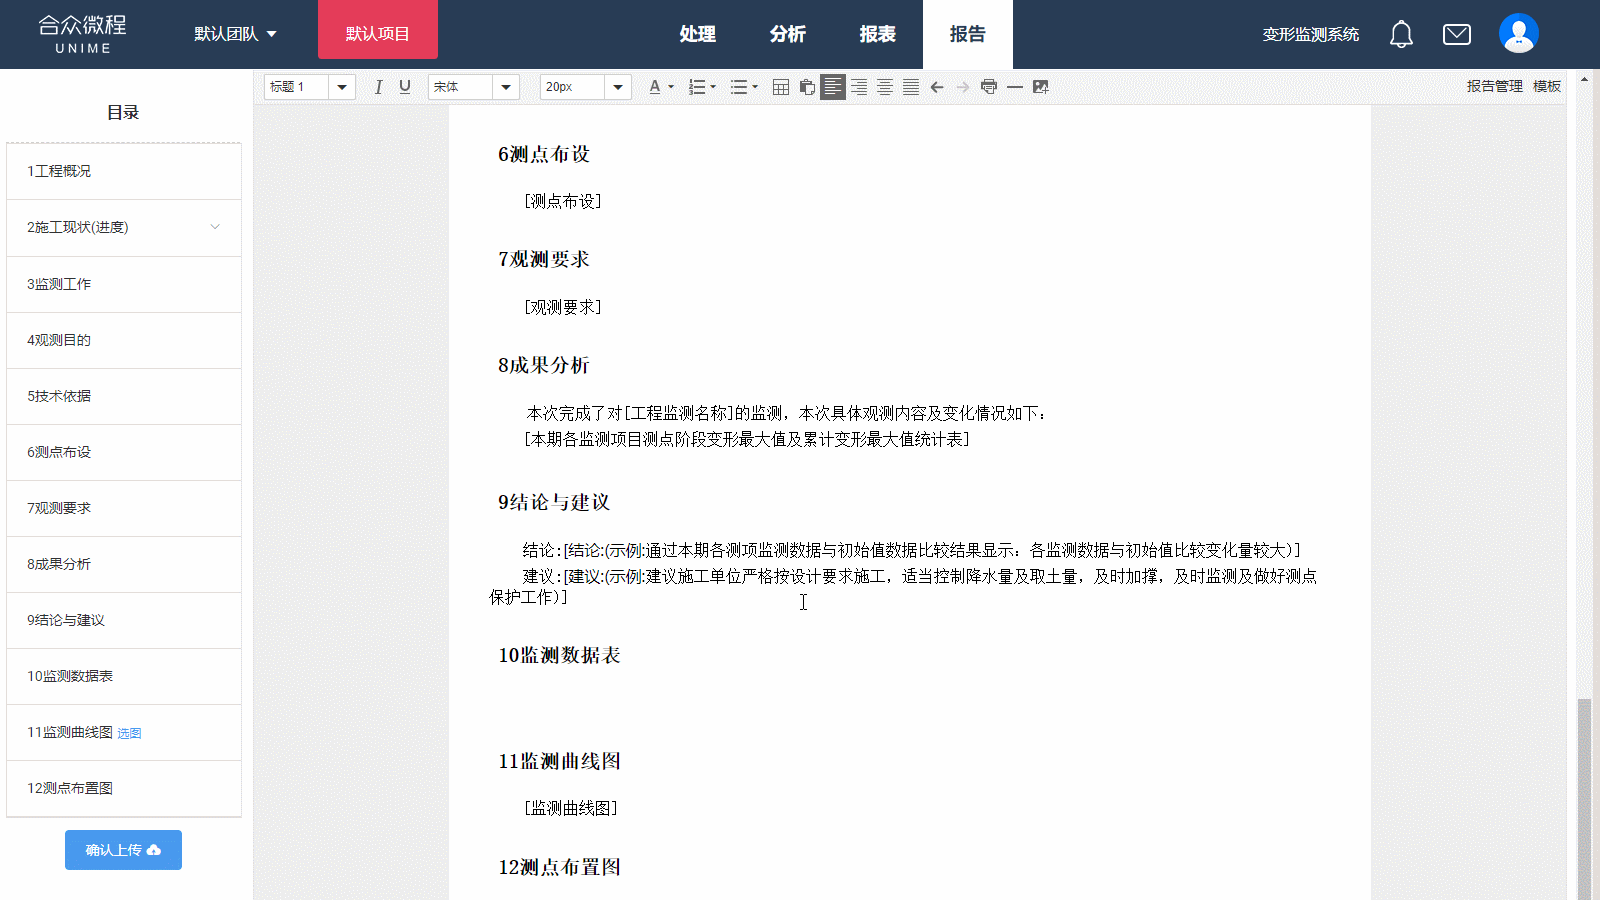Insert a table into the report
The width and height of the screenshot is (1600, 900).
click(x=781, y=87)
